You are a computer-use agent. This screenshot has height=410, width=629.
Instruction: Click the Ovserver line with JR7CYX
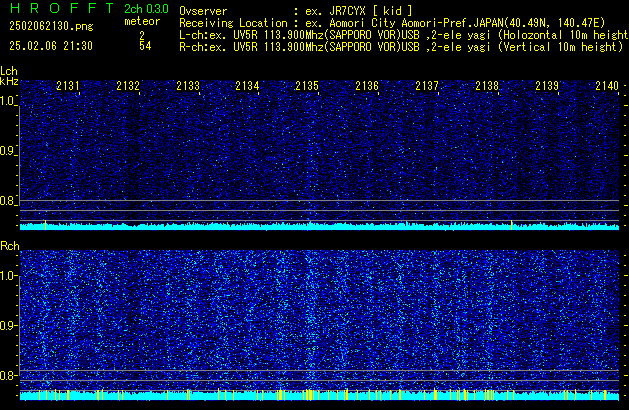[296, 11]
